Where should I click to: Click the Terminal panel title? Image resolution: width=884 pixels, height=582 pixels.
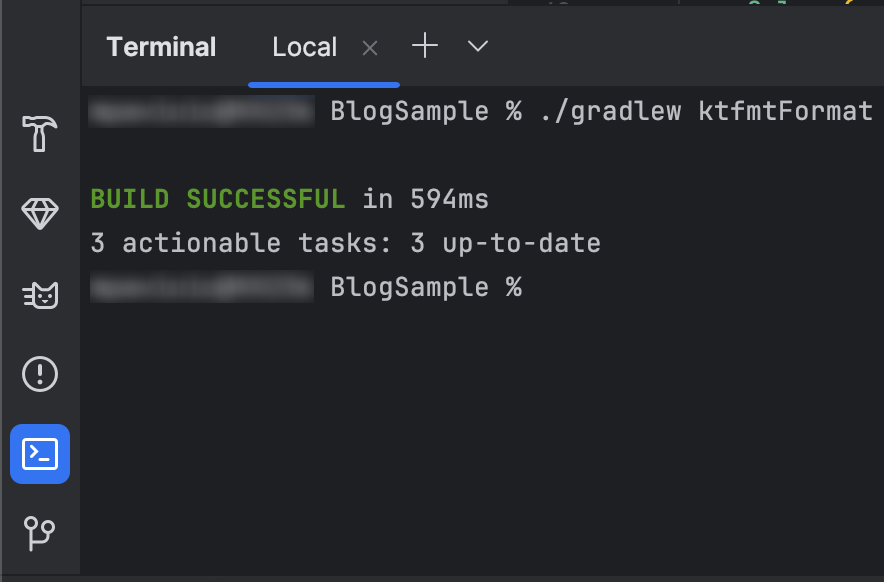tap(161, 46)
